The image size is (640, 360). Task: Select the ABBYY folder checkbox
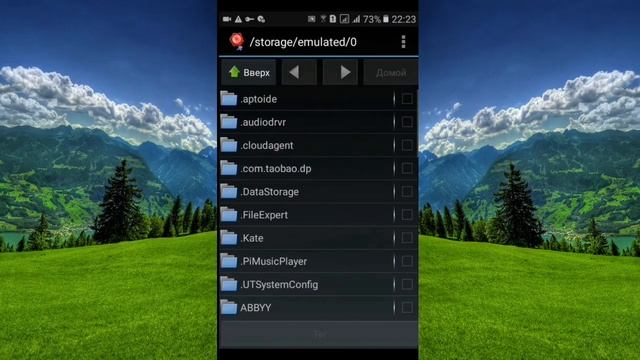tap(407, 308)
